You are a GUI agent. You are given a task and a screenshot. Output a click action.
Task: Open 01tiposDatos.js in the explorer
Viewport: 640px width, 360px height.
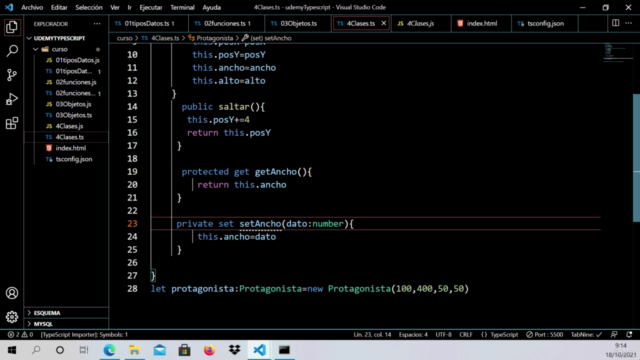point(77,60)
